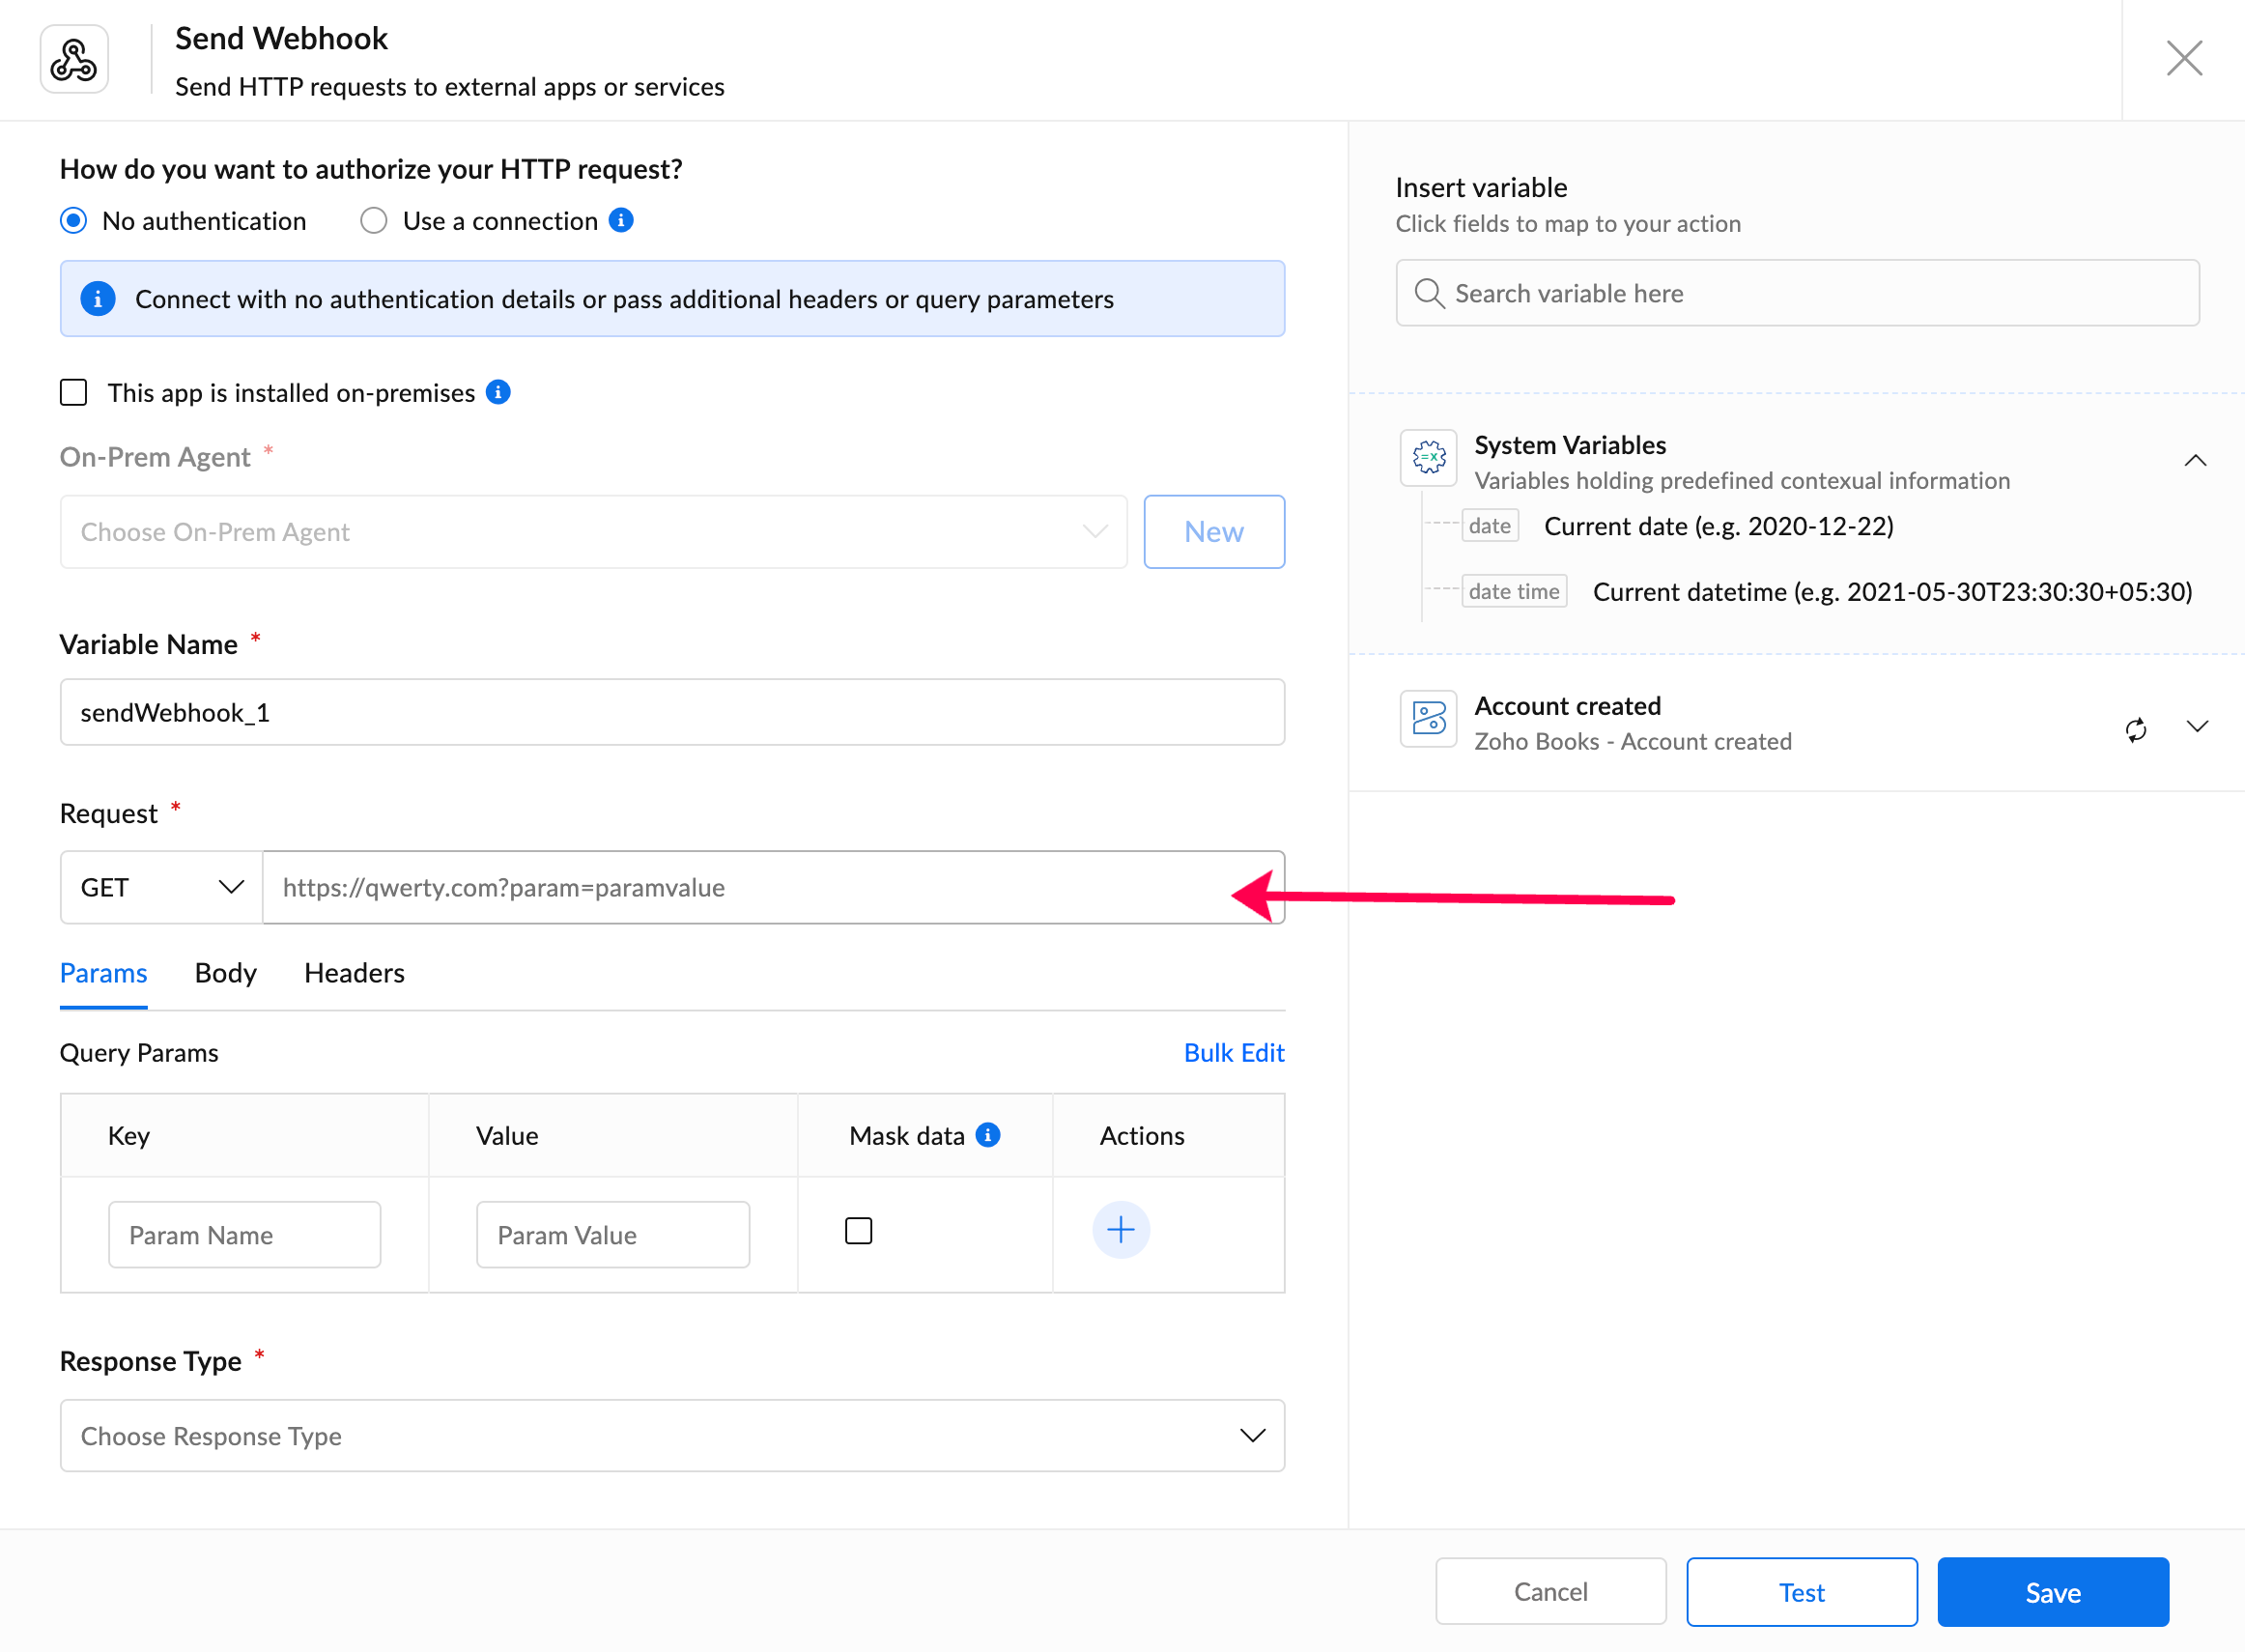Check the Mask data box in params row
2245x1652 pixels.
tap(858, 1230)
